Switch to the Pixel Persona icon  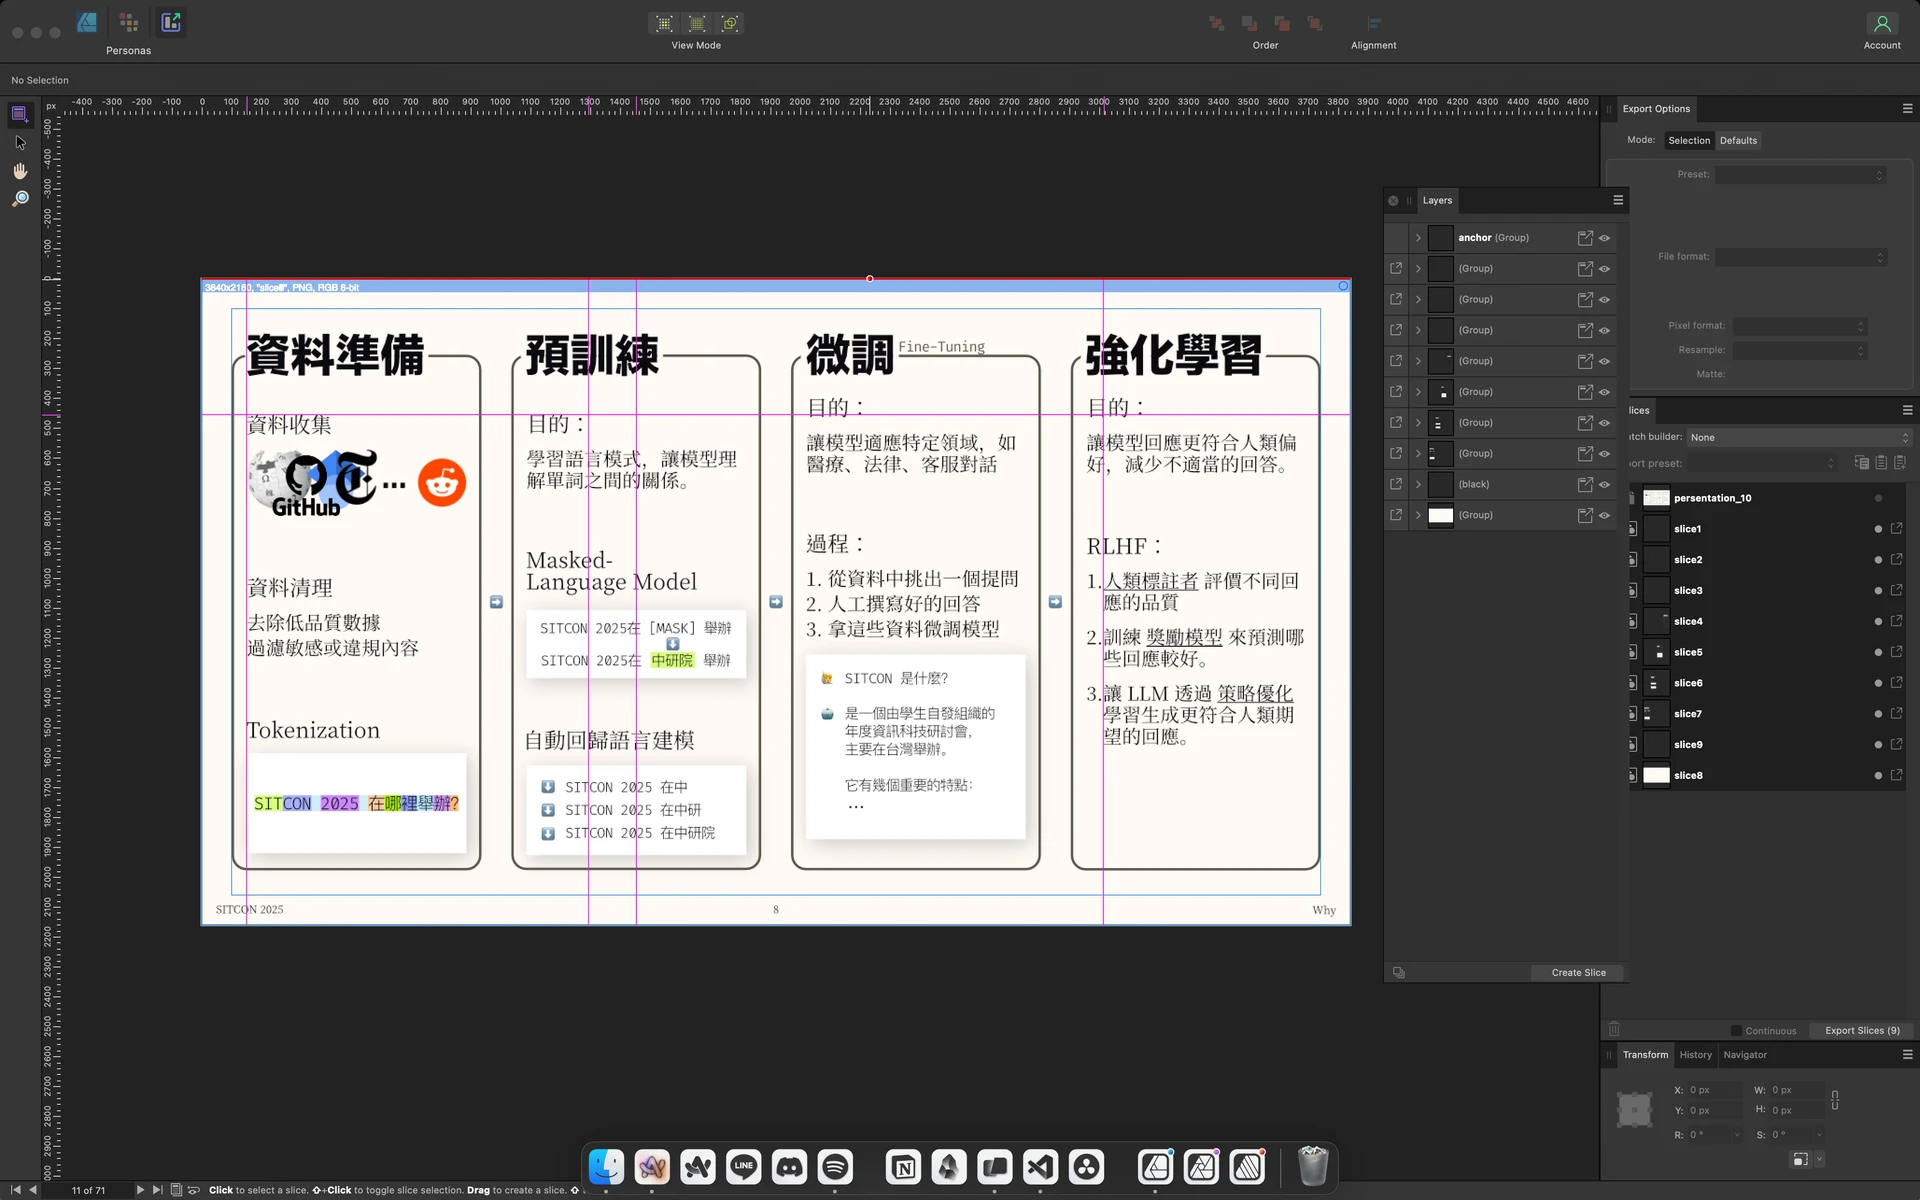pyautogui.click(x=128, y=22)
